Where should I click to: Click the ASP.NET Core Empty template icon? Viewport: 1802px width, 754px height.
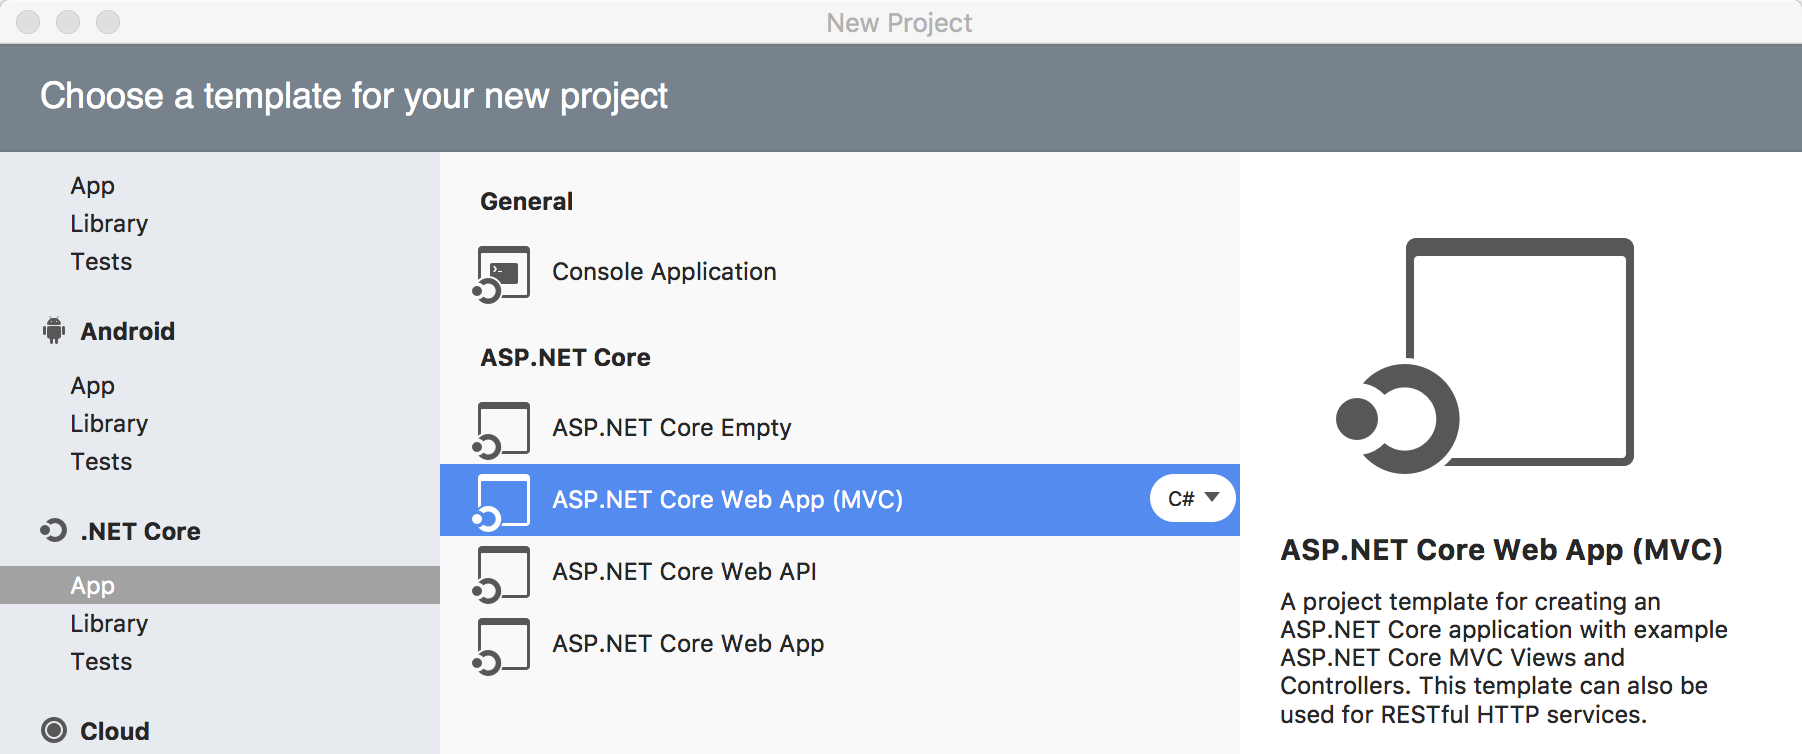(501, 429)
